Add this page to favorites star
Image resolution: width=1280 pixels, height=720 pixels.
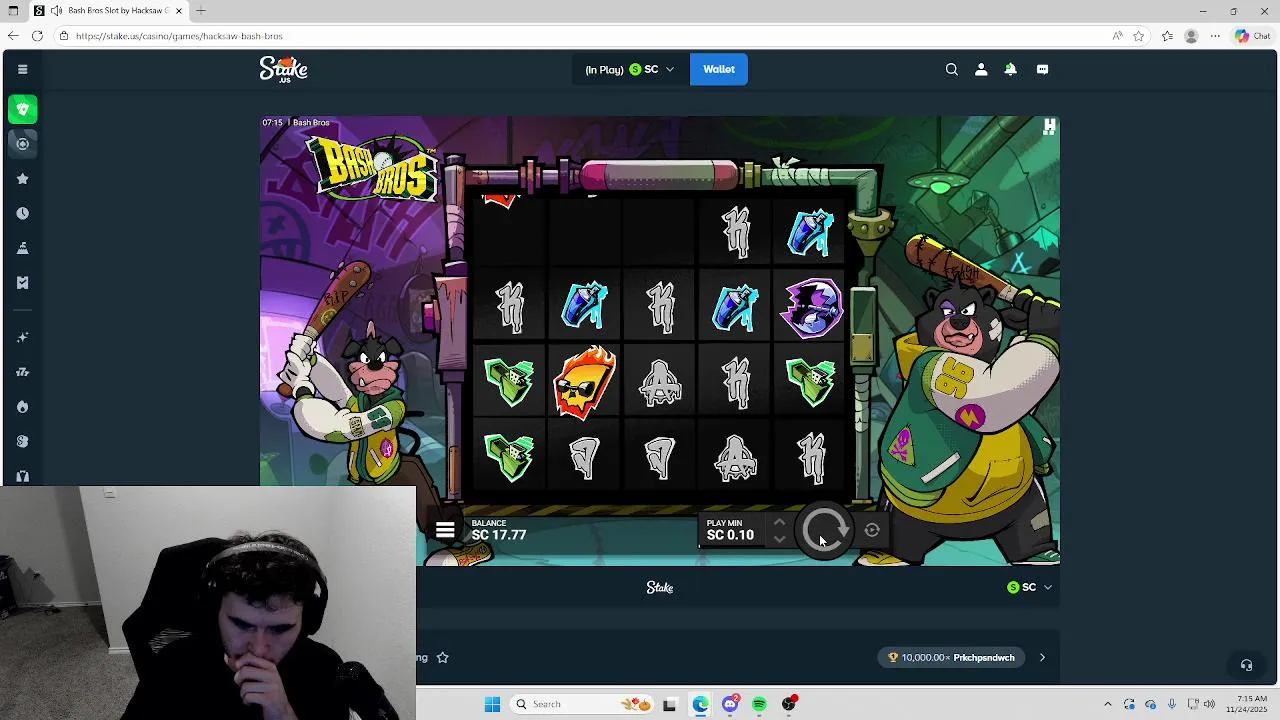pos(1138,36)
